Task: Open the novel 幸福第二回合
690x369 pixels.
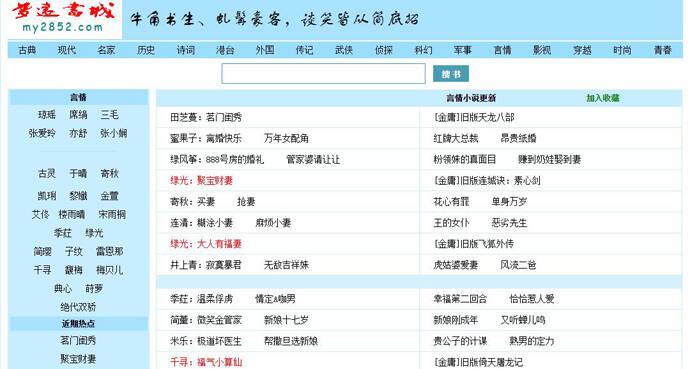Action: pyautogui.click(x=460, y=300)
